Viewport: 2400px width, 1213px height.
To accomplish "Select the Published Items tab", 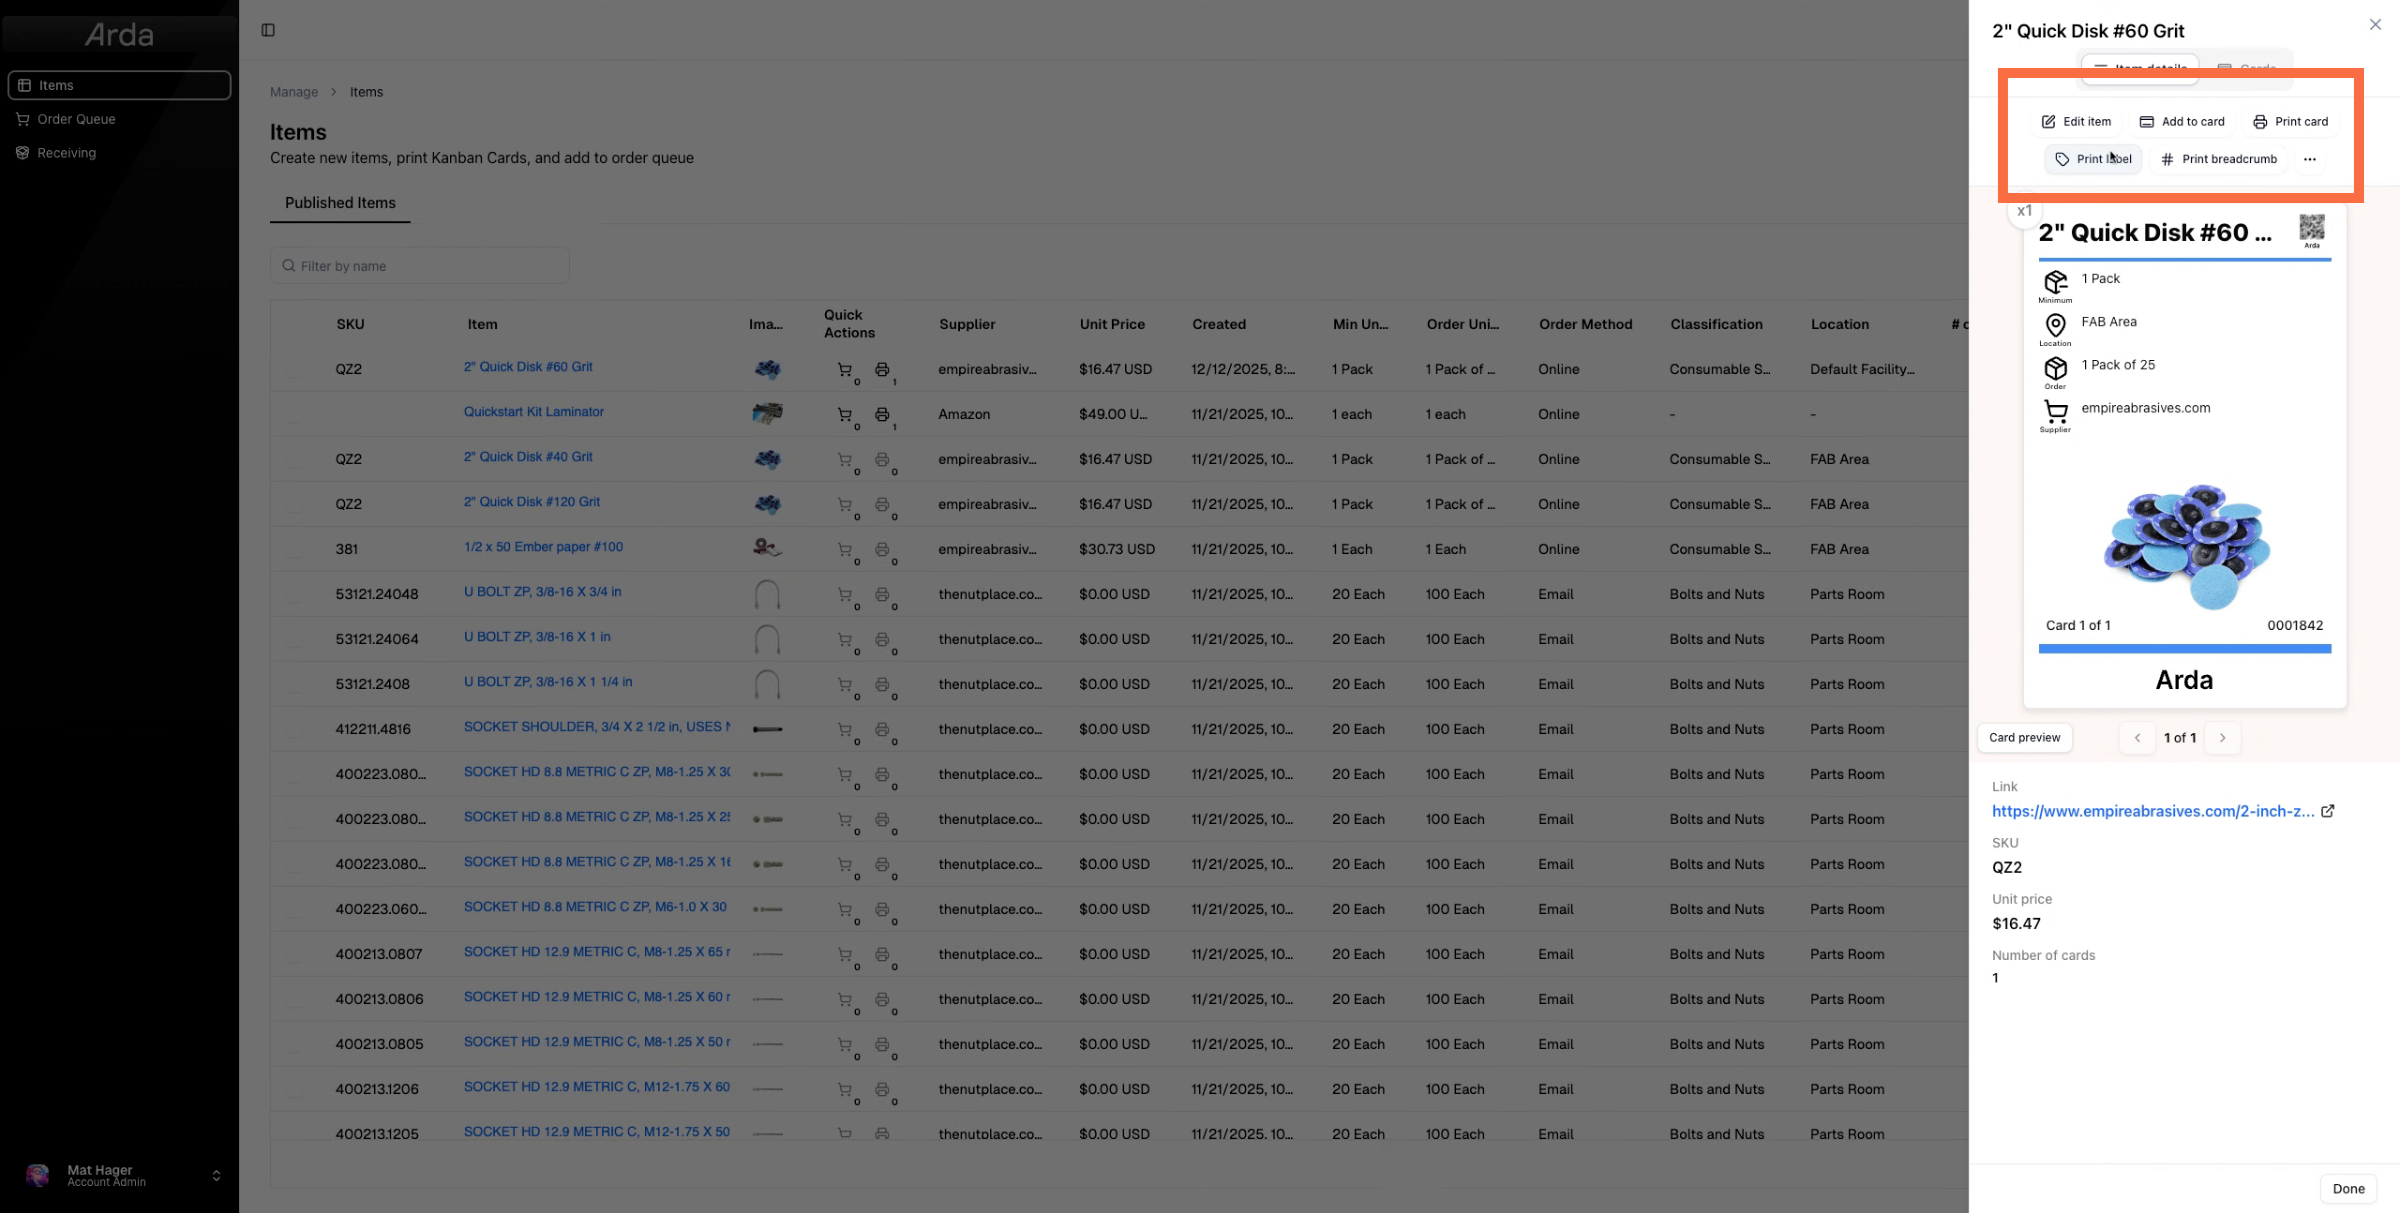I will (340, 203).
